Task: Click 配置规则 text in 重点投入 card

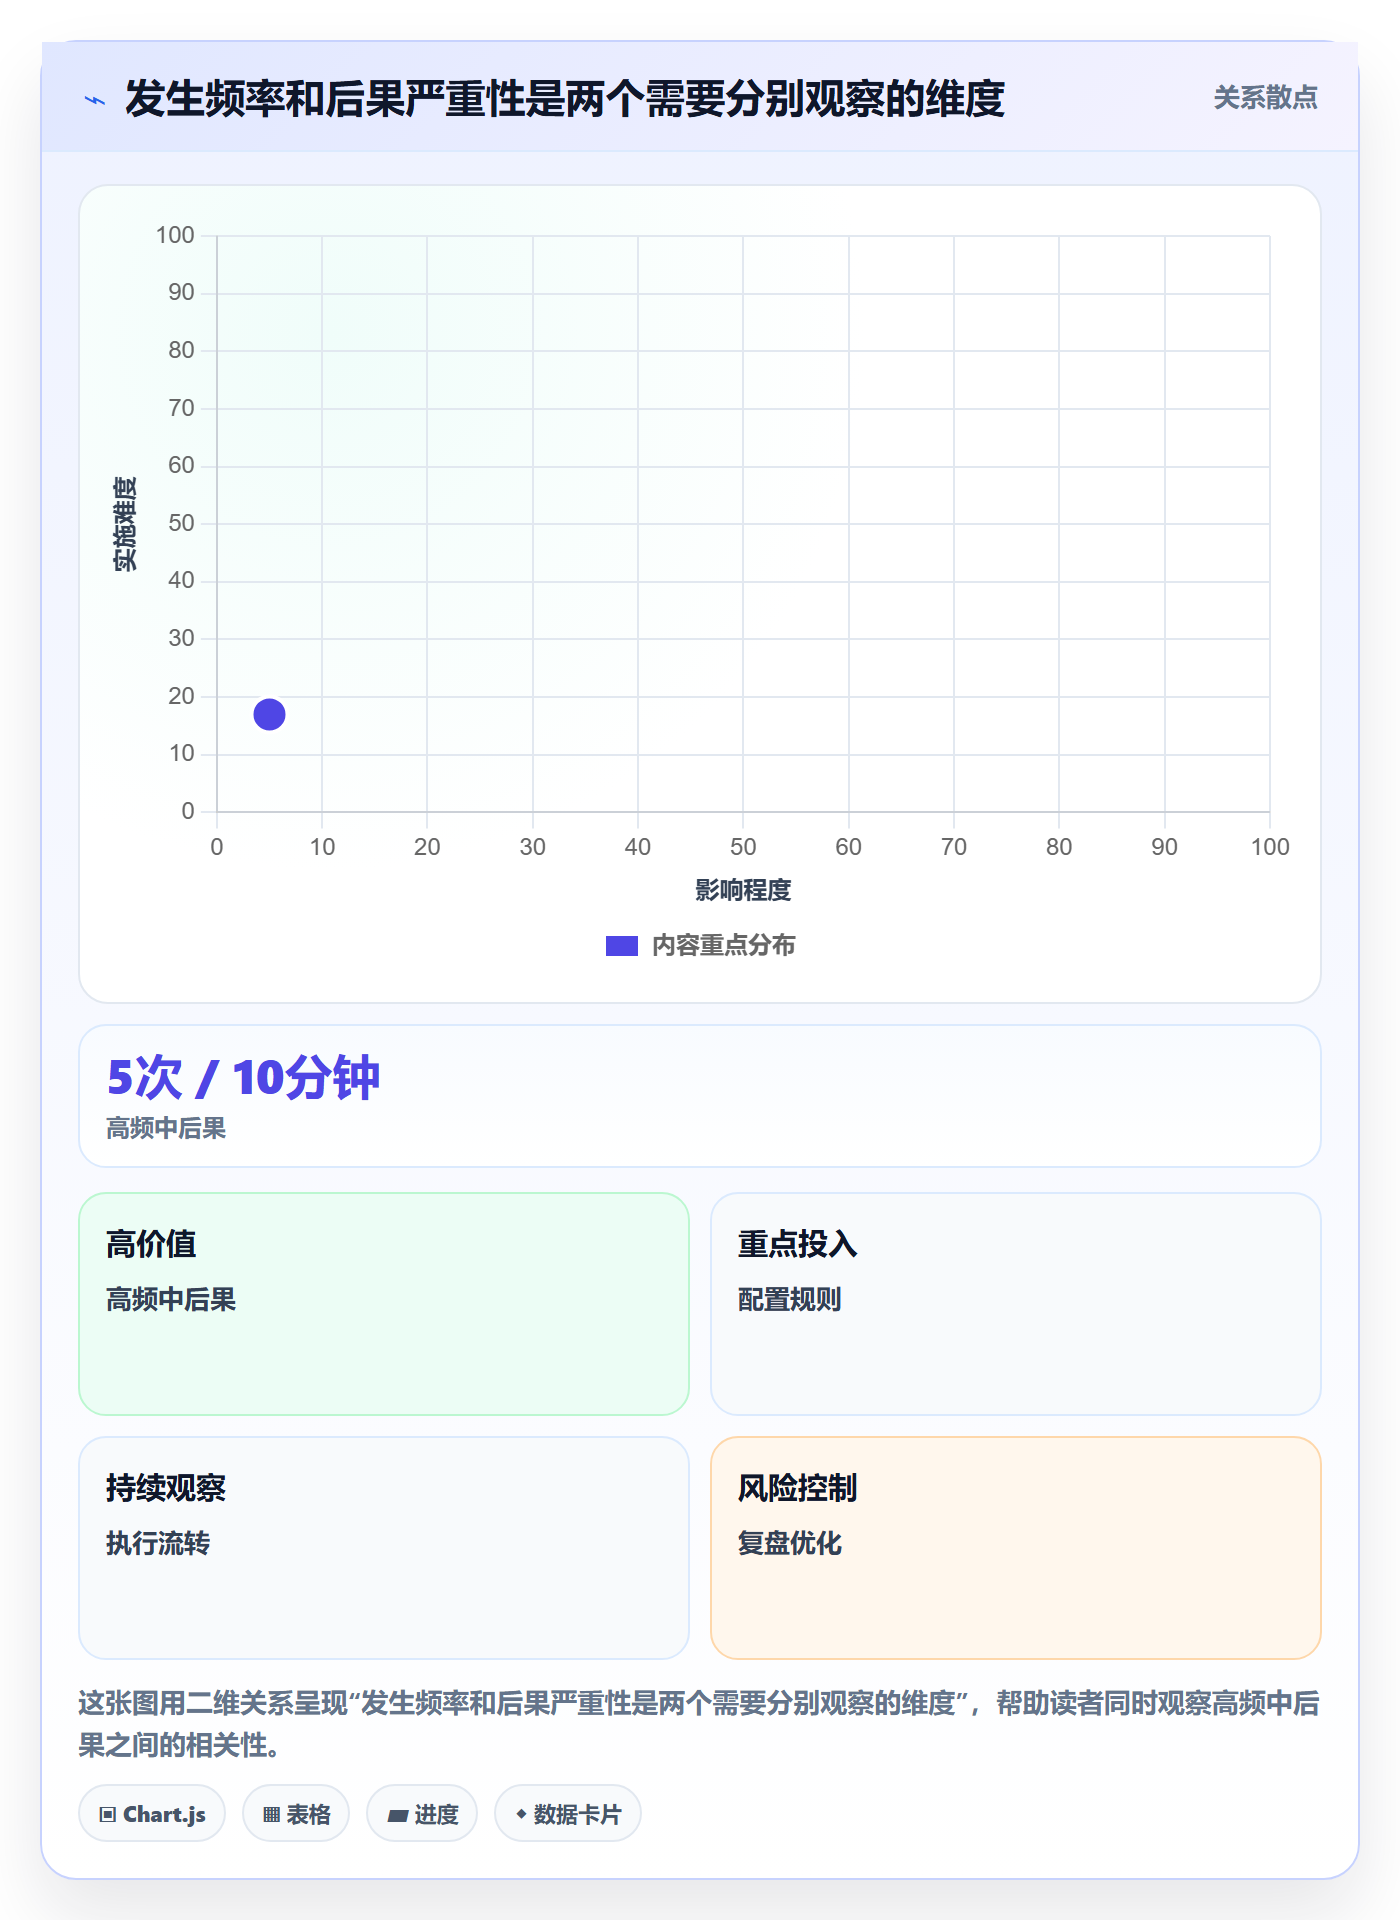Action: [789, 1300]
